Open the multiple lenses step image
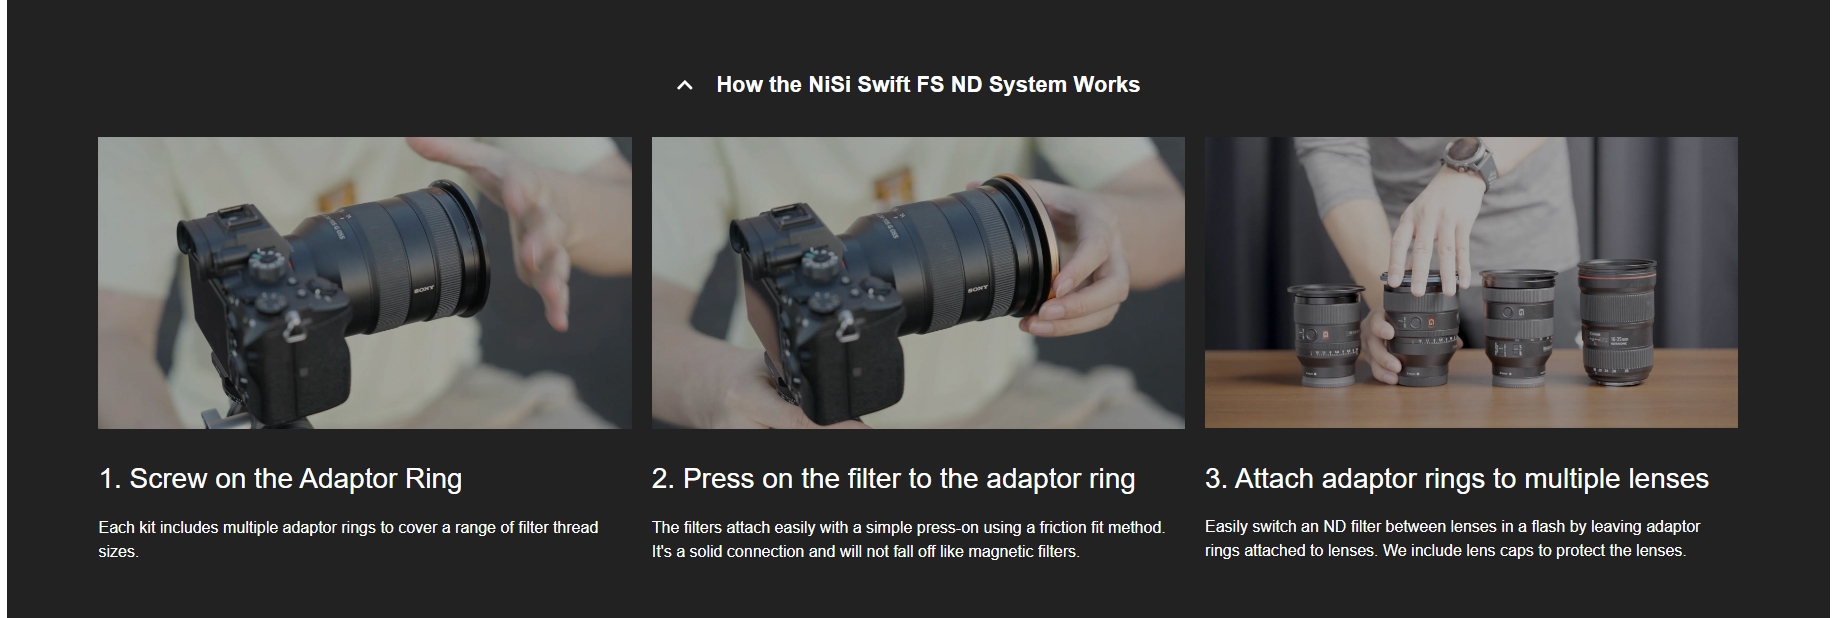The width and height of the screenshot is (1839, 618). click(x=1471, y=283)
